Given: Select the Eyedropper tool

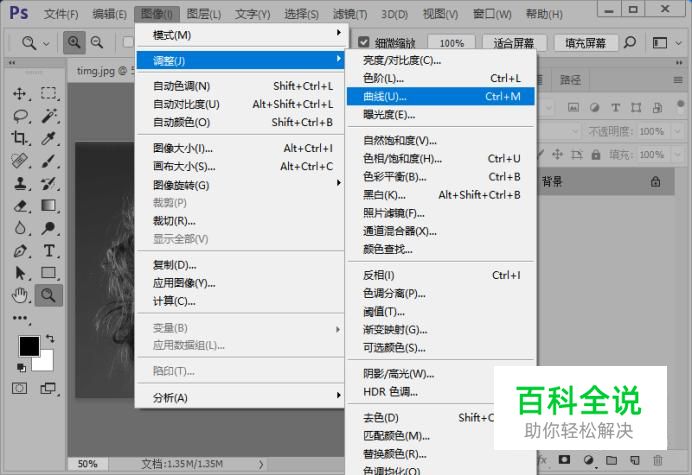Looking at the screenshot, I should coord(49,138).
